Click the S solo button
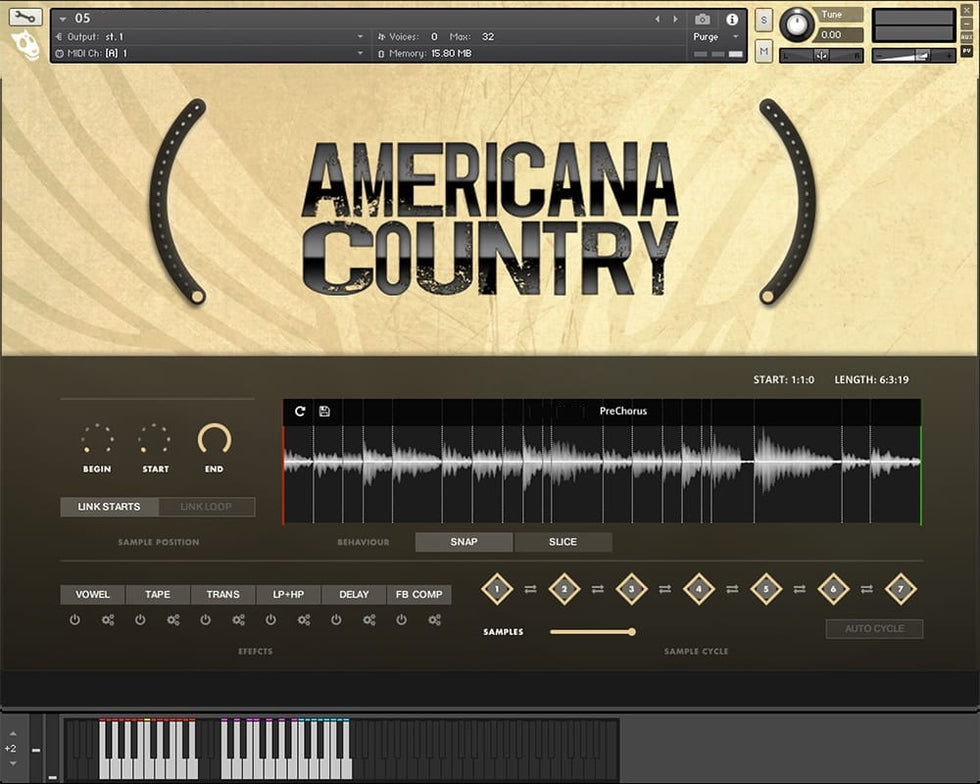Screen dimensions: 980x784 coord(763,21)
